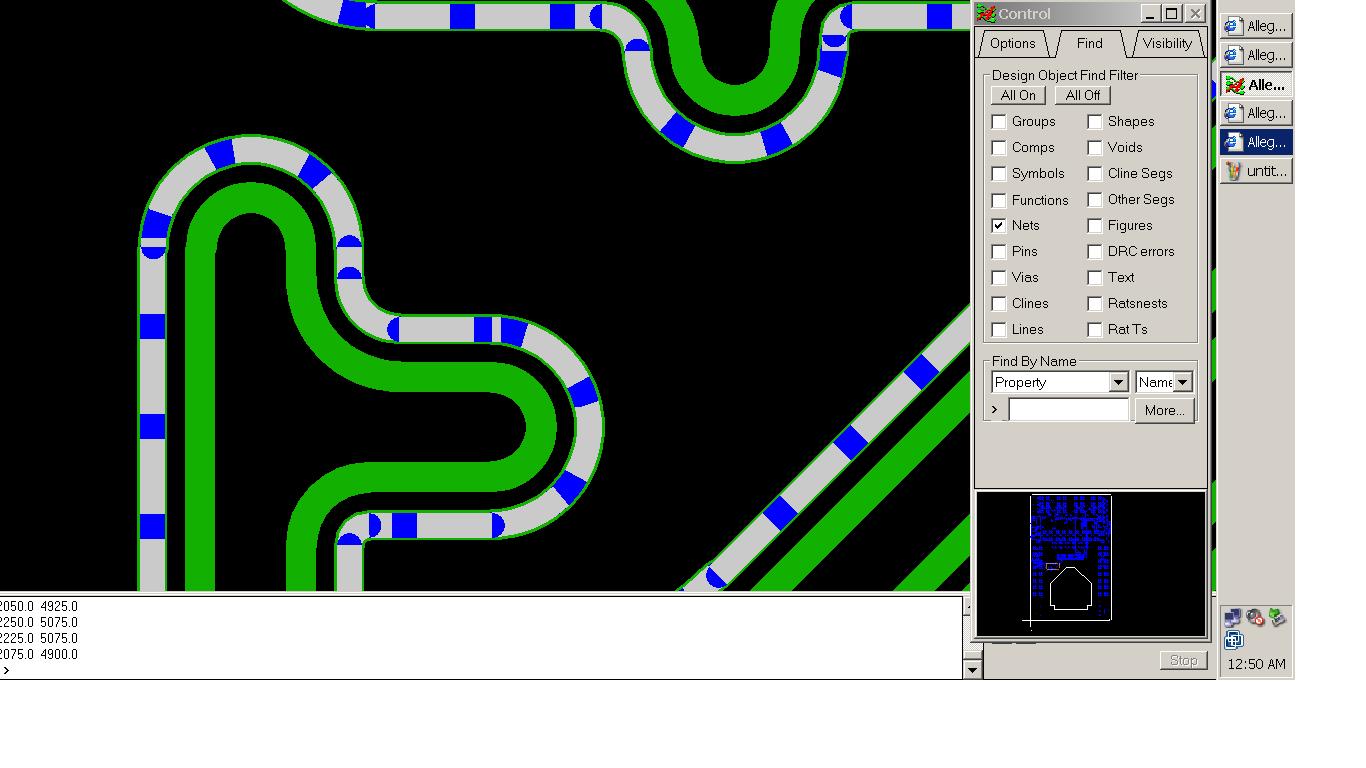Click the Stop button
The width and height of the screenshot is (1366, 768).
pos(1183,660)
